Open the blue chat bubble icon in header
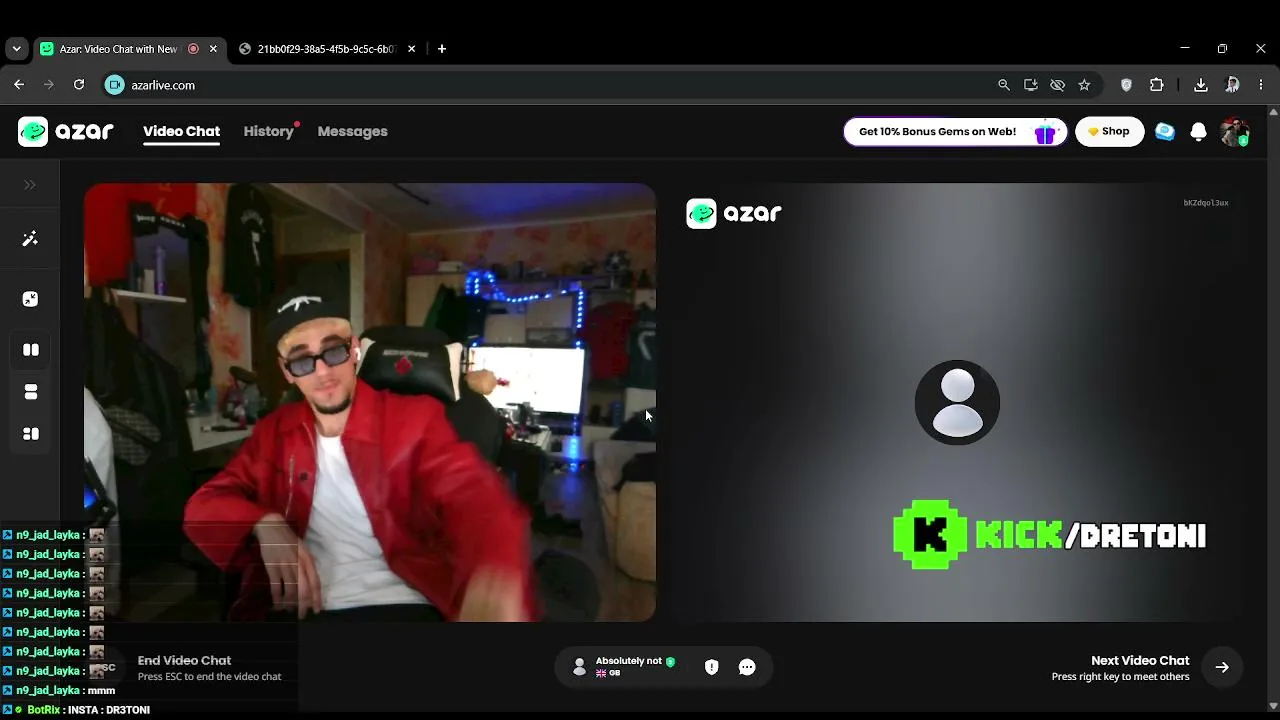Image resolution: width=1280 pixels, height=720 pixels. pyautogui.click(x=1165, y=132)
